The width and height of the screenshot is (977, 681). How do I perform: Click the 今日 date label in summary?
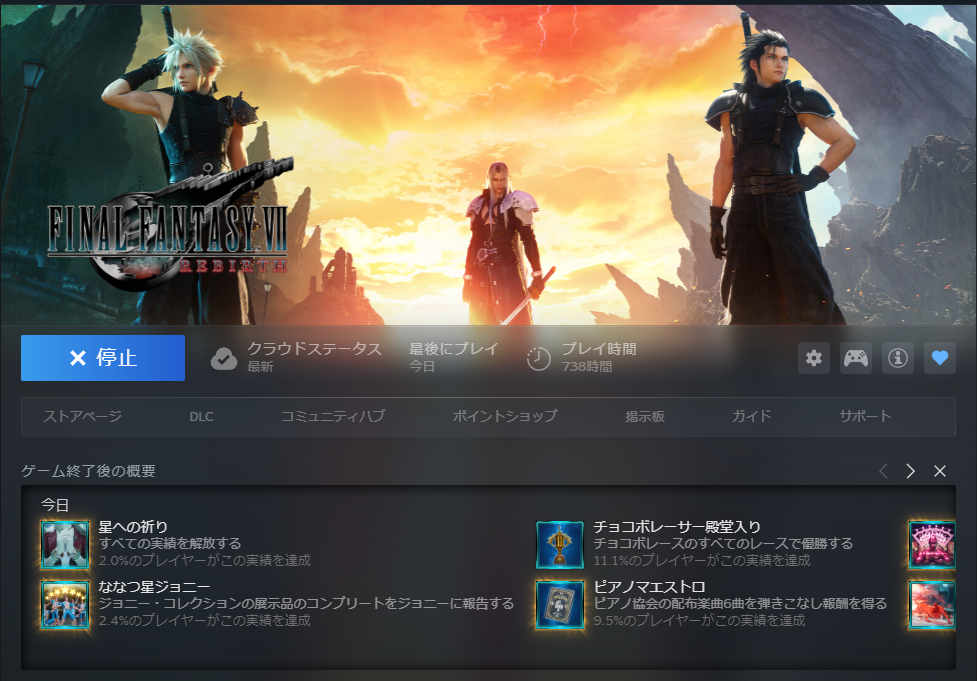(55, 505)
